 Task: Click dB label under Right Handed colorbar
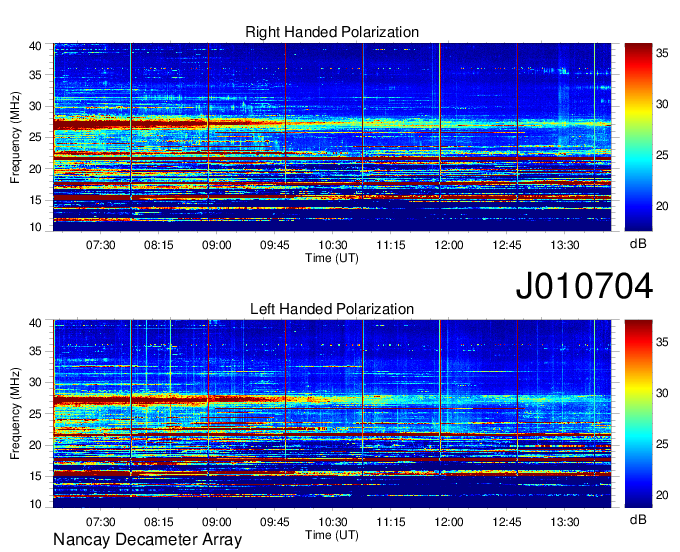638,244
